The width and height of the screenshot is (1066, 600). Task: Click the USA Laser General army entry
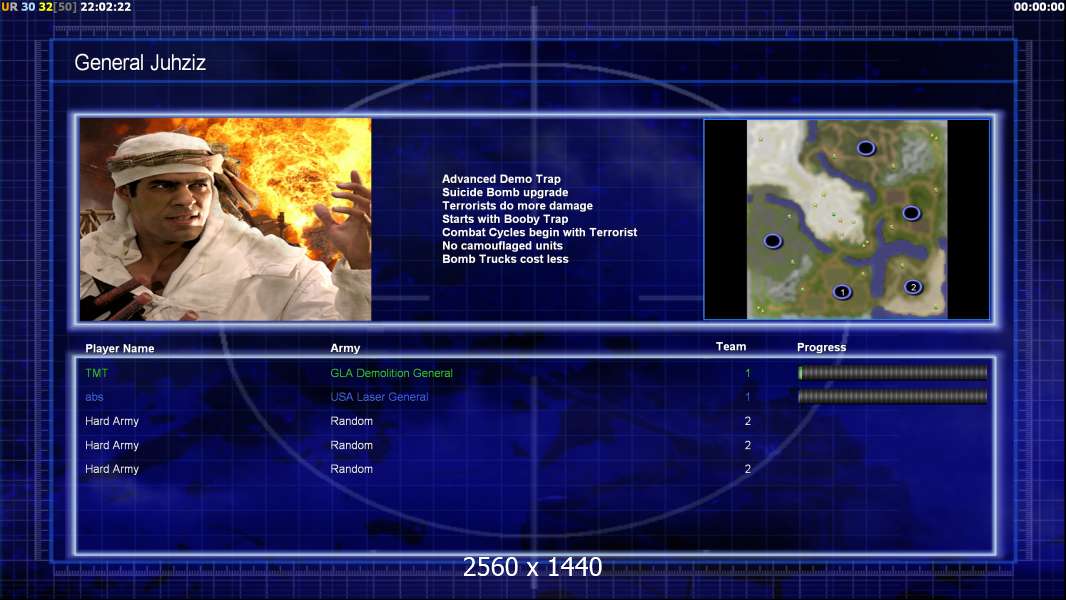click(381, 397)
